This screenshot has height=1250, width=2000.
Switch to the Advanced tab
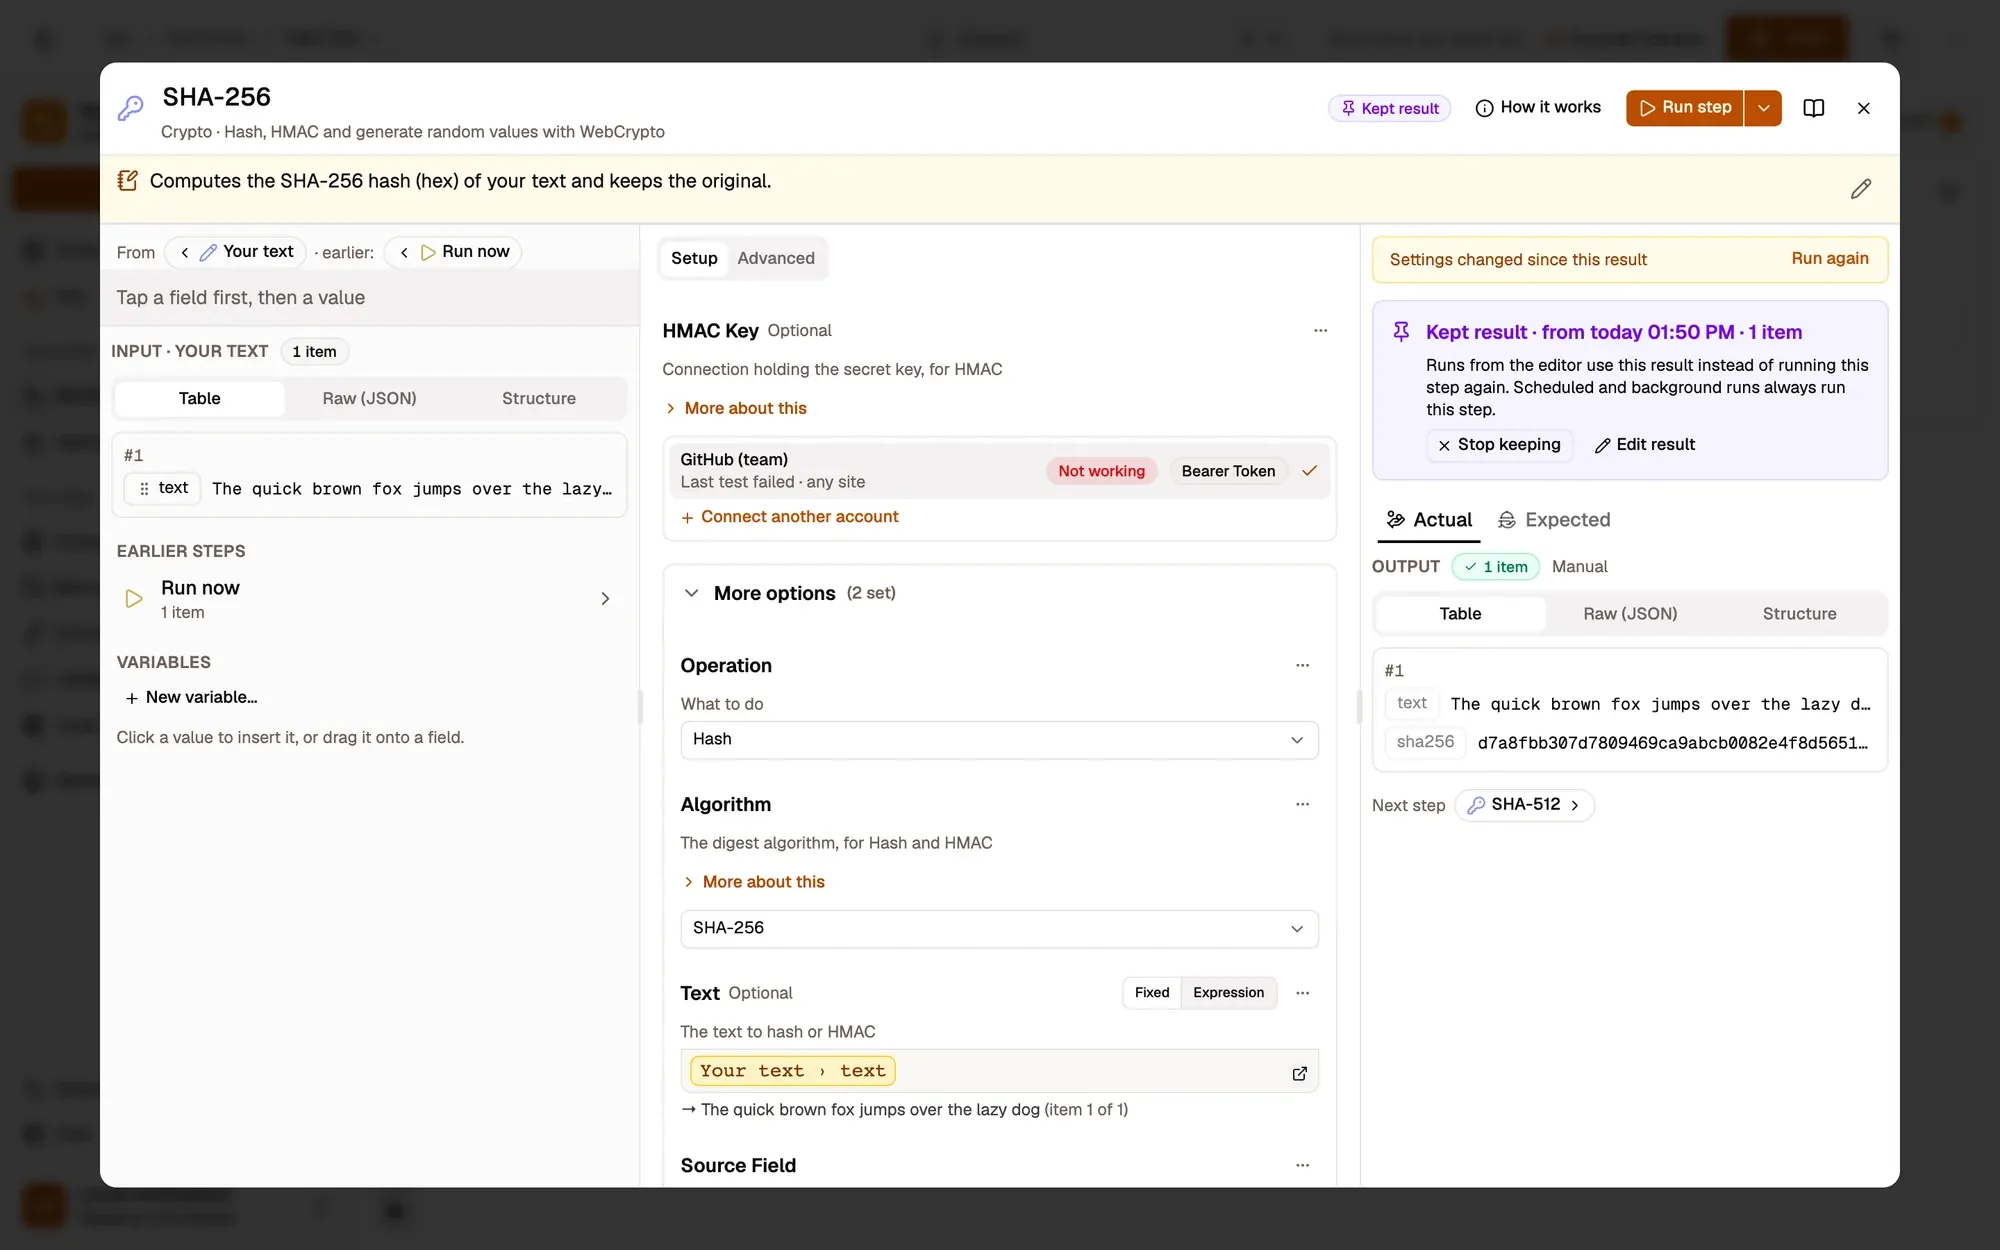tap(776, 258)
